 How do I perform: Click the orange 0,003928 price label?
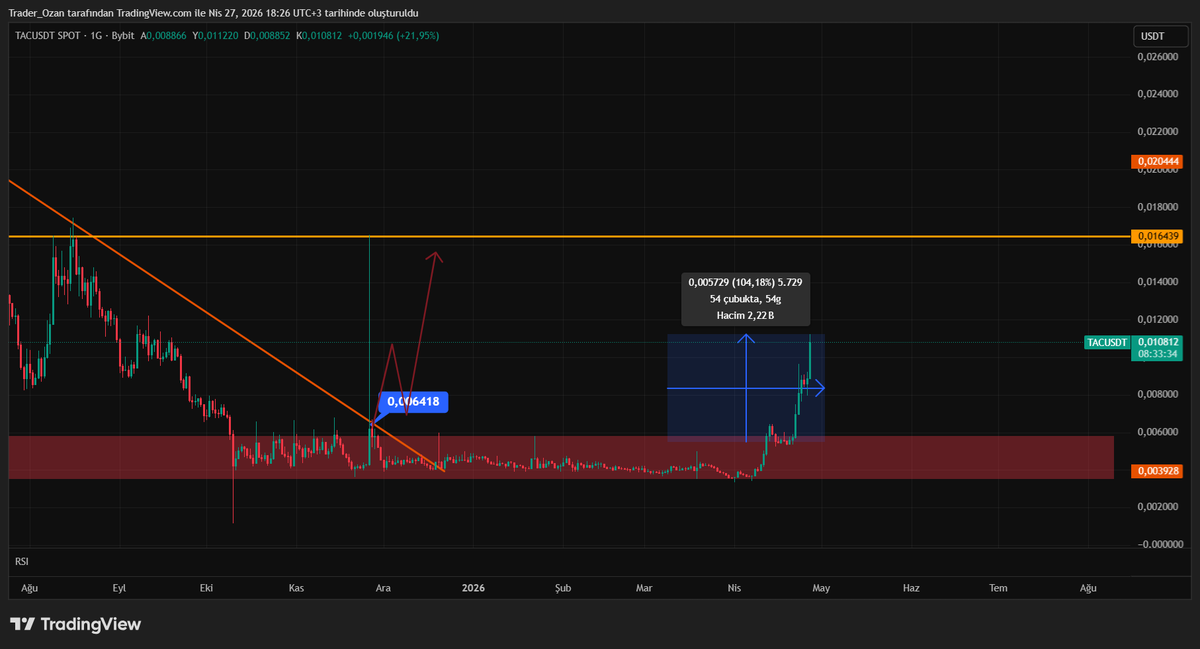tap(1156, 469)
